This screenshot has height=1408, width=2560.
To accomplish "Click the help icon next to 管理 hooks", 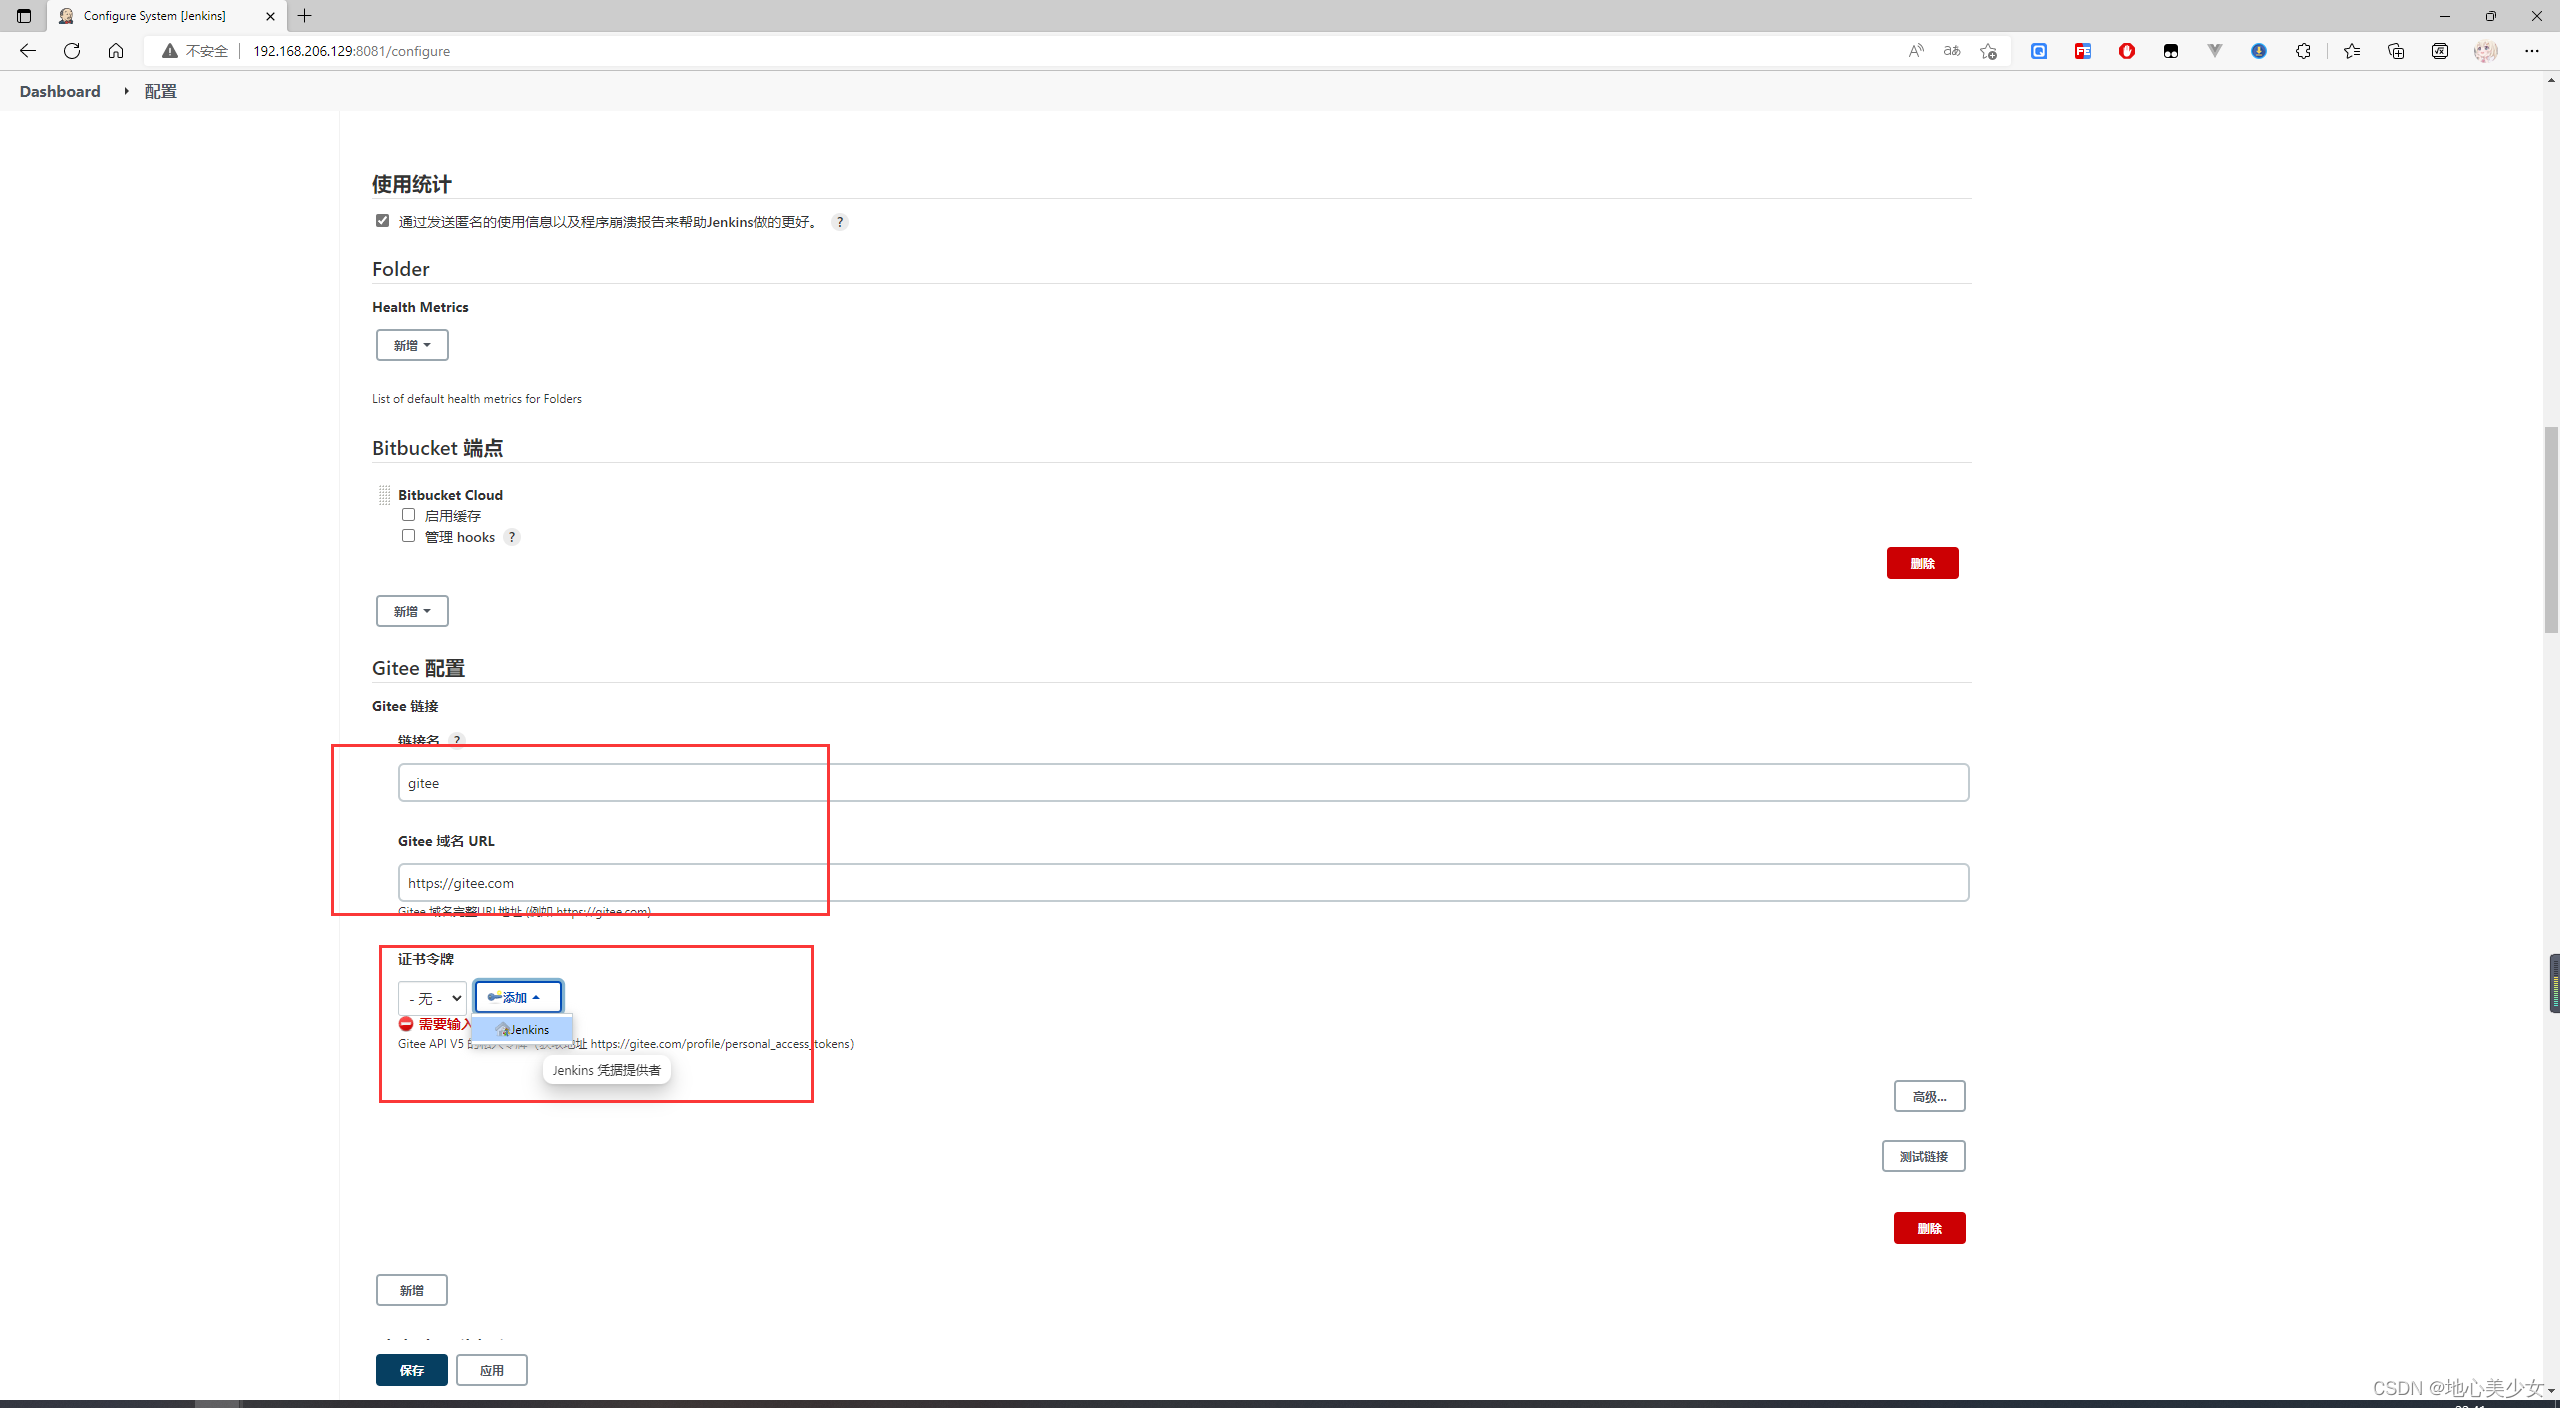I will [x=512, y=537].
